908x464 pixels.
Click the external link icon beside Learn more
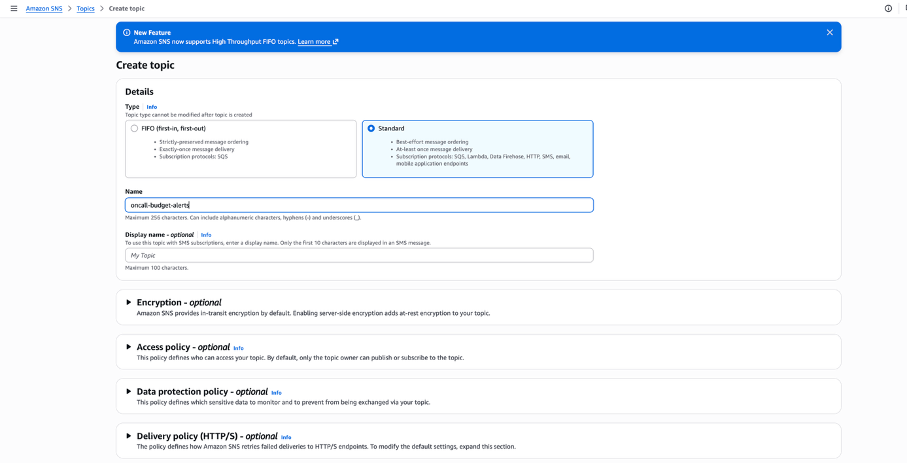[x=336, y=42]
